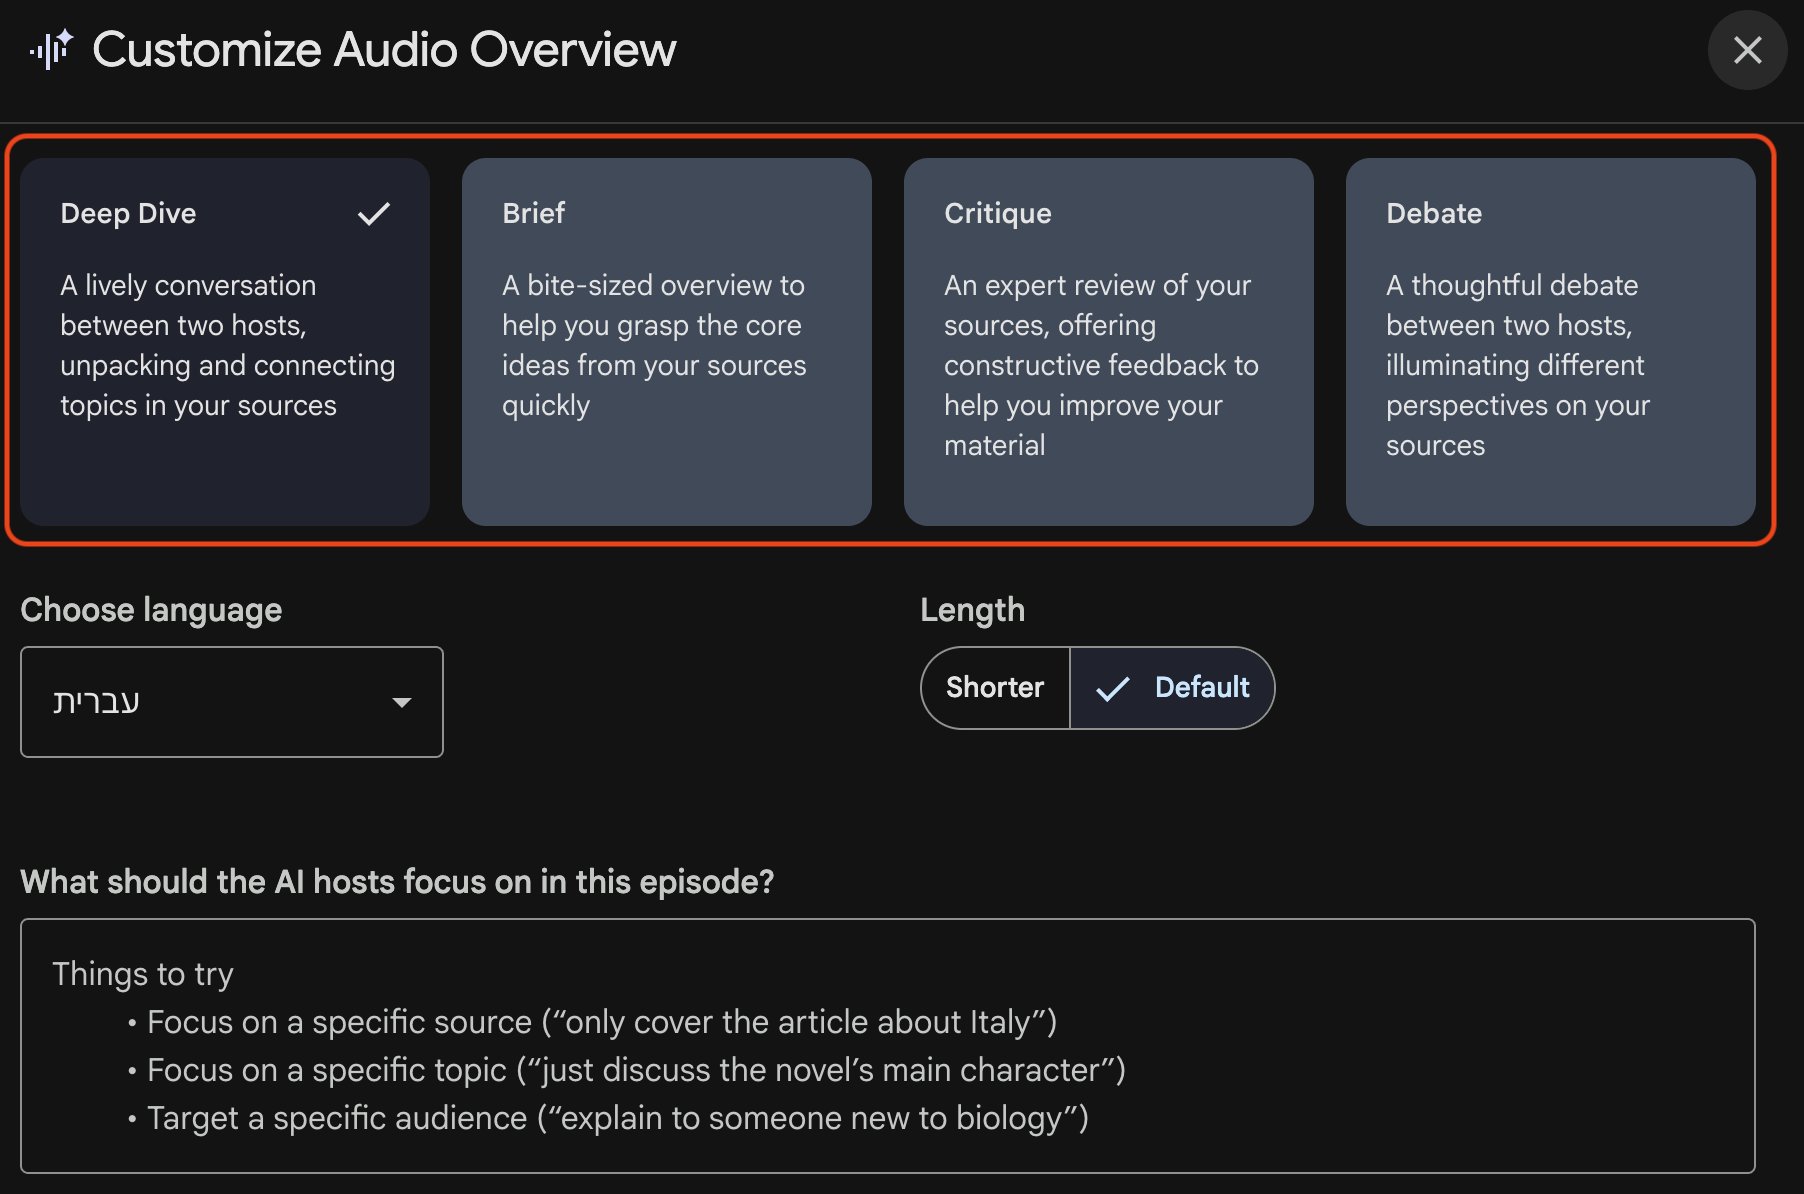The width and height of the screenshot is (1804, 1194).
Task: Select the Deep Dive format card
Action: [225, 341]
